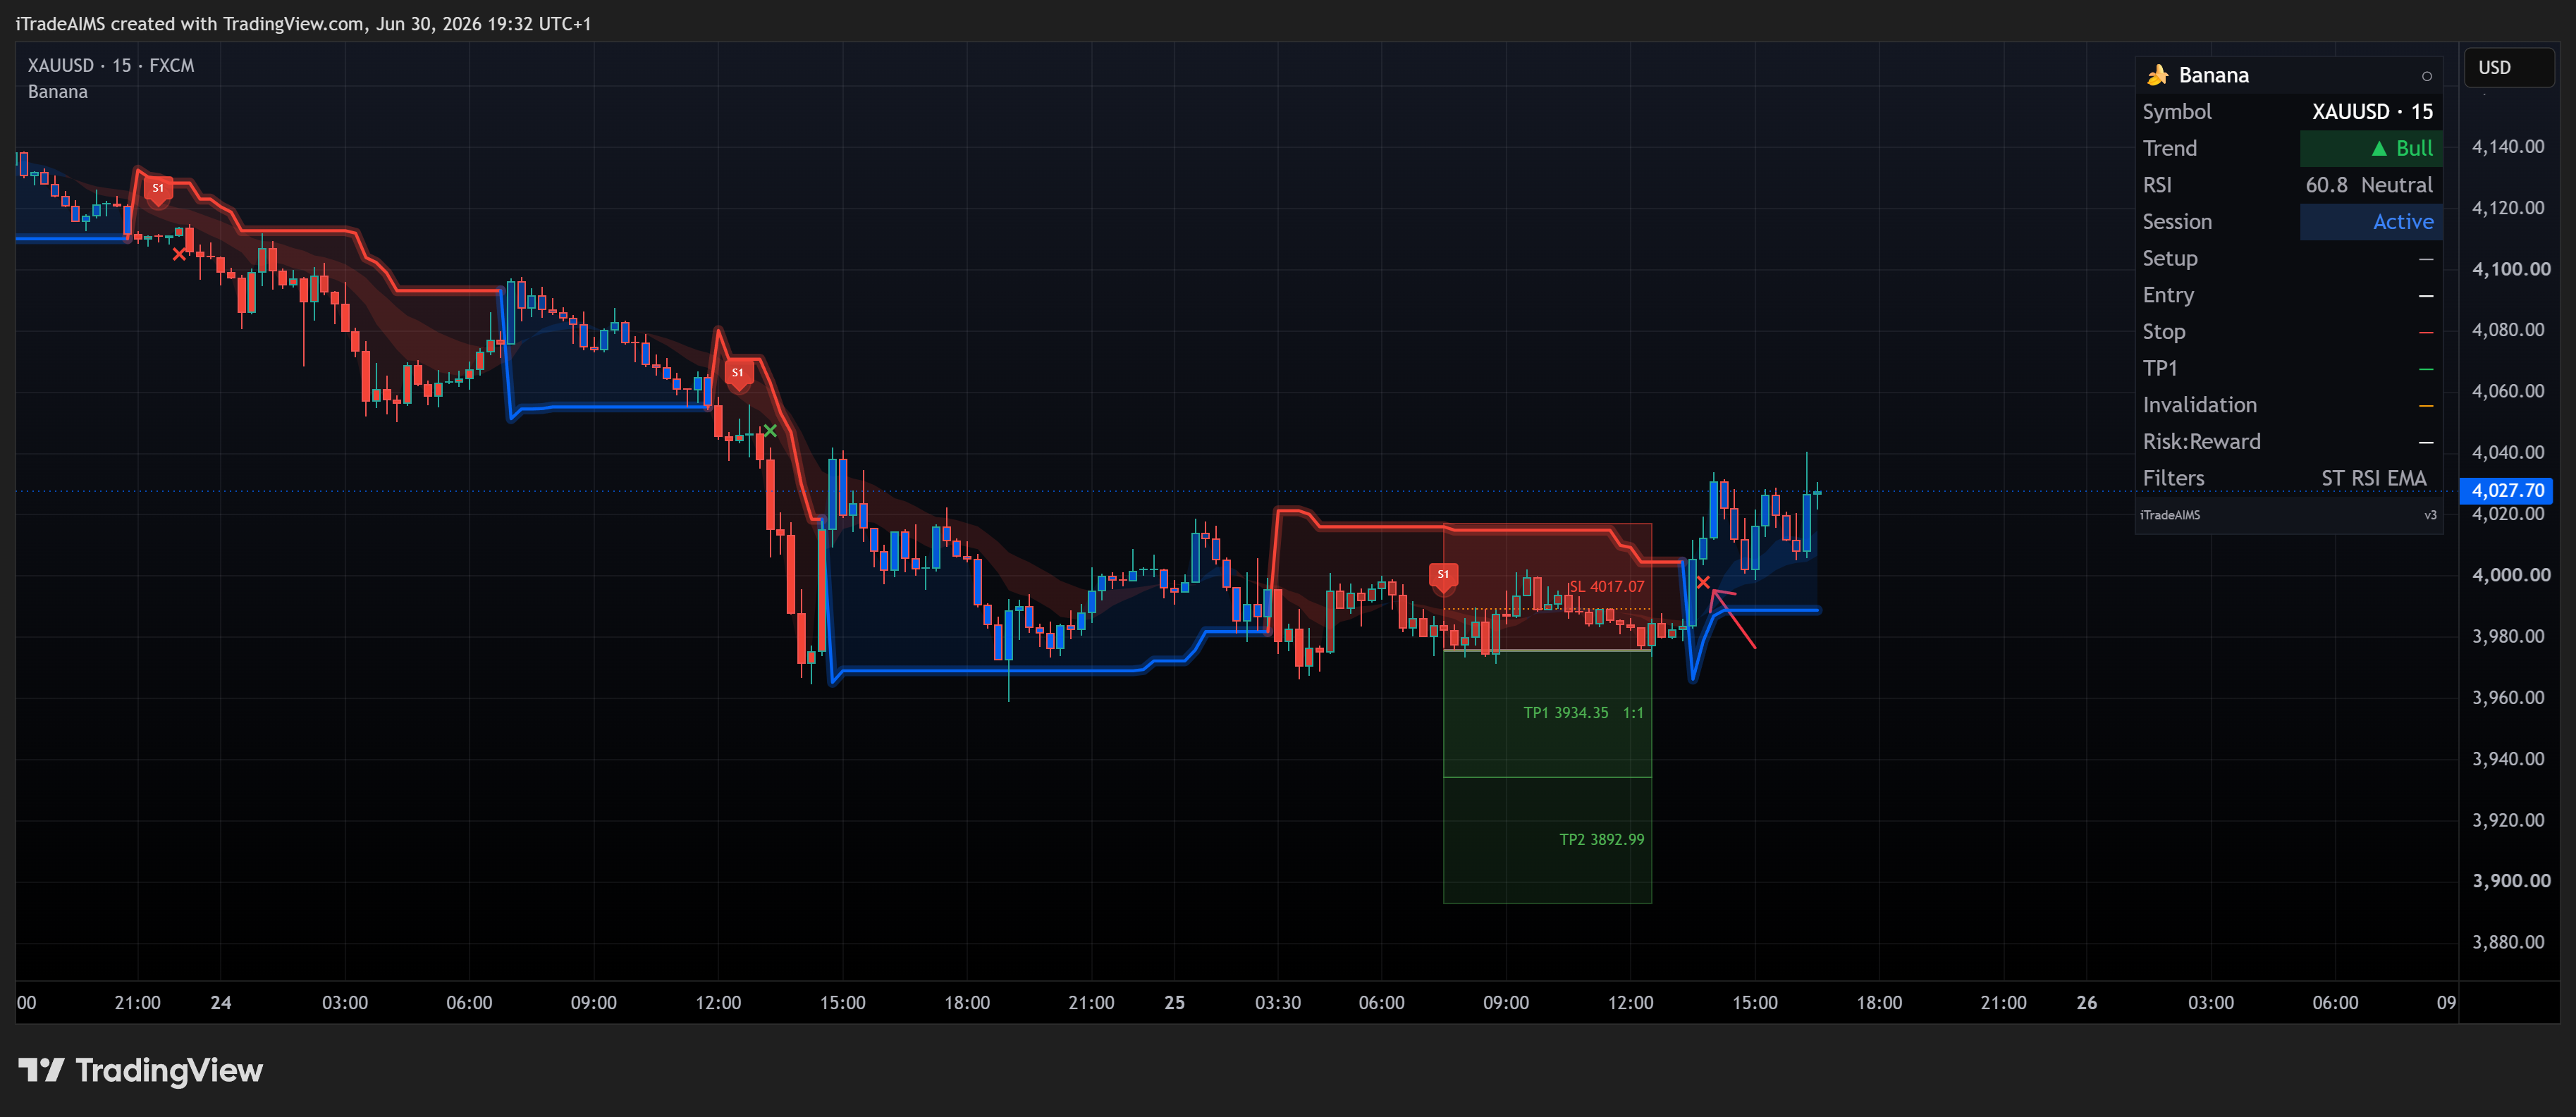Viewport: 2576px width, 1117px height.
Task: Click the Banana indicator legend under the symbol
Action: pos(58,92)
